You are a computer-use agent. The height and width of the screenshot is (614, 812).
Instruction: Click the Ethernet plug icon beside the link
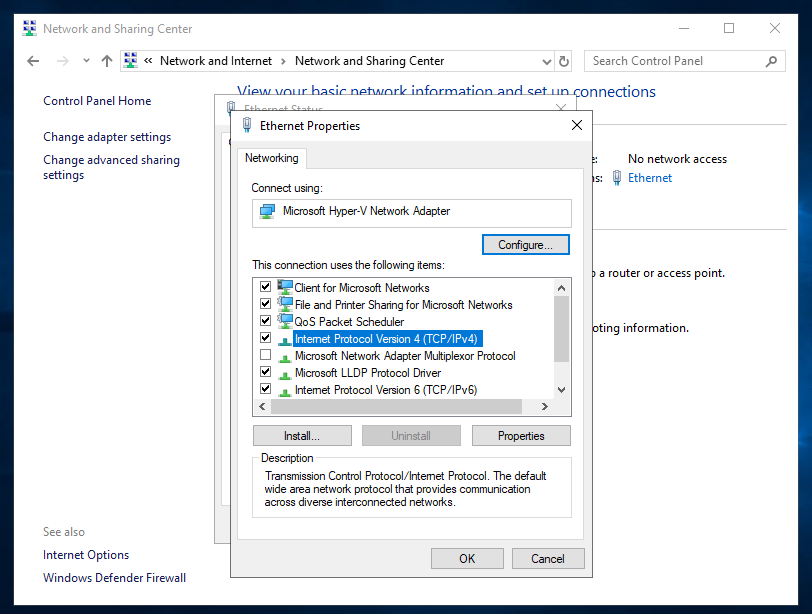click(617, 178)
